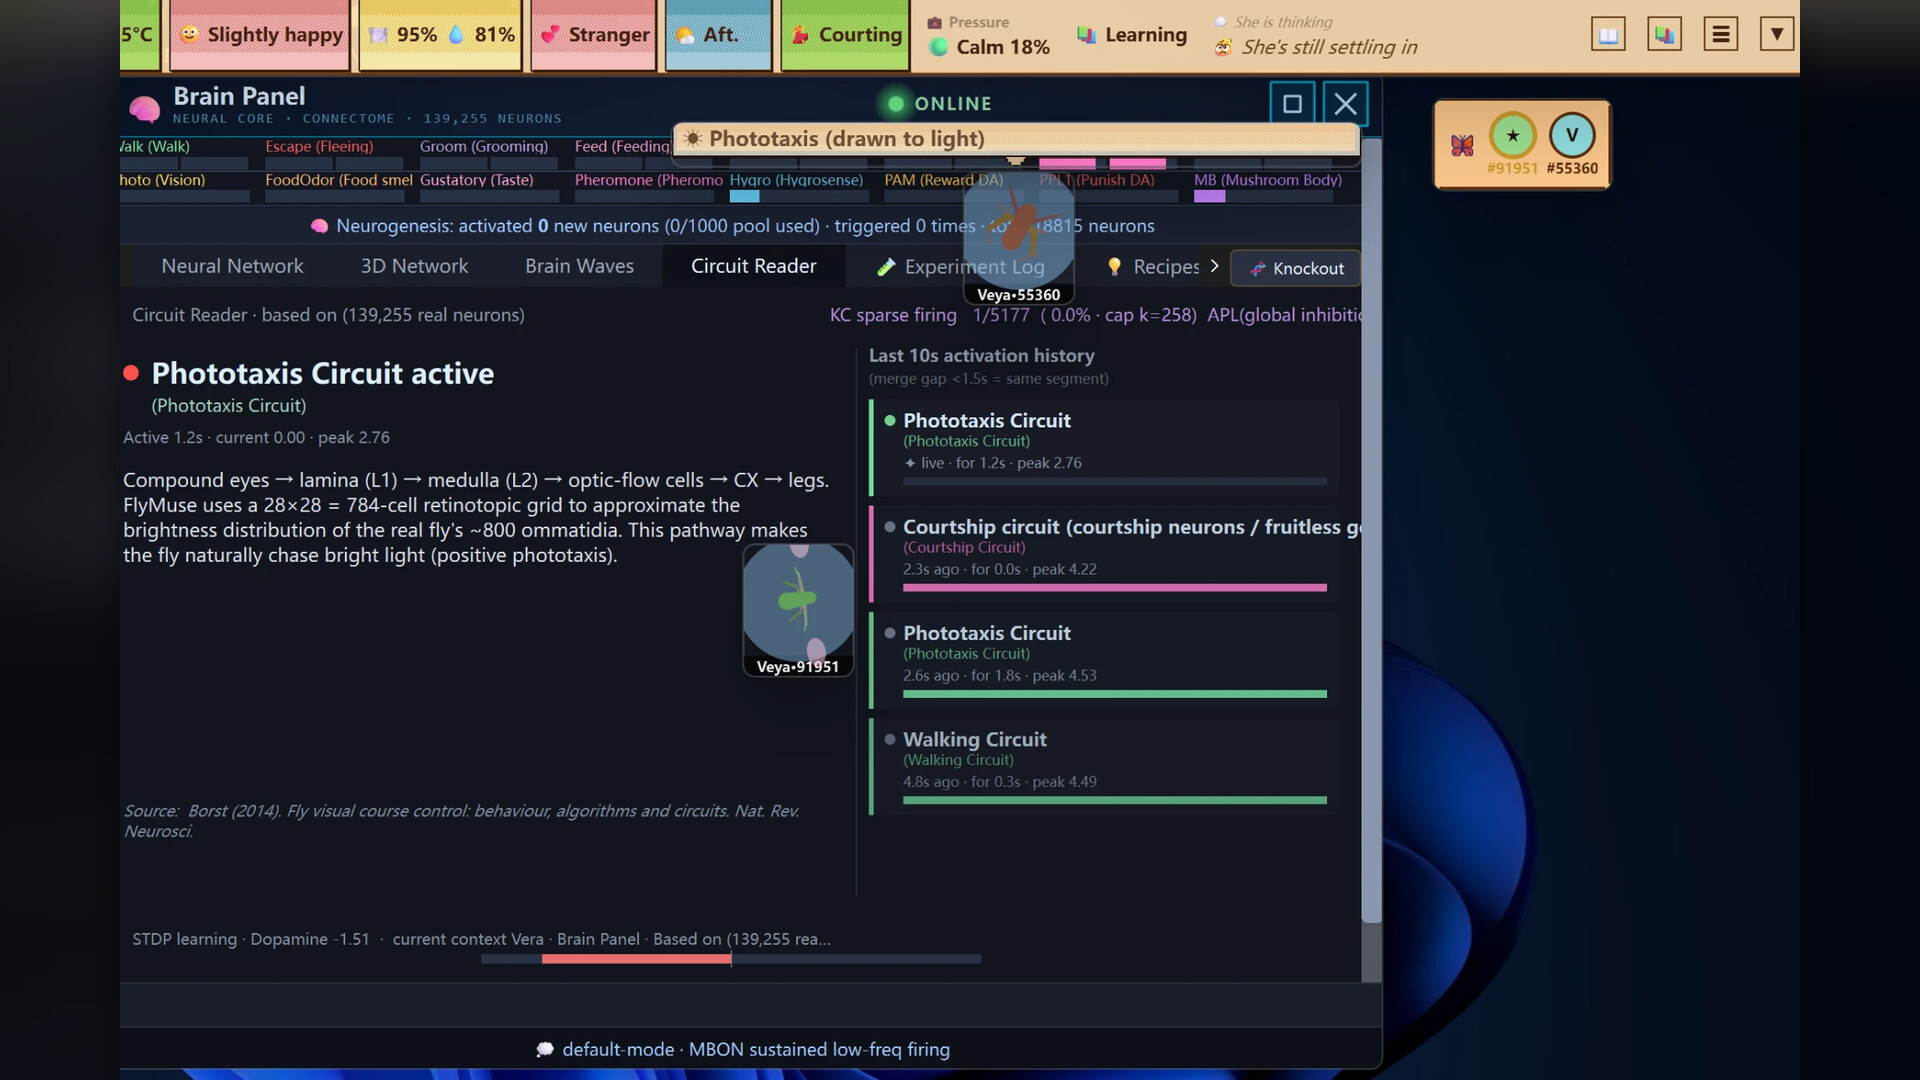The height and width of the screenshot is (1080, 1920).
Task: Click the Pheromone neuron group label
Action: coord(649,180)
